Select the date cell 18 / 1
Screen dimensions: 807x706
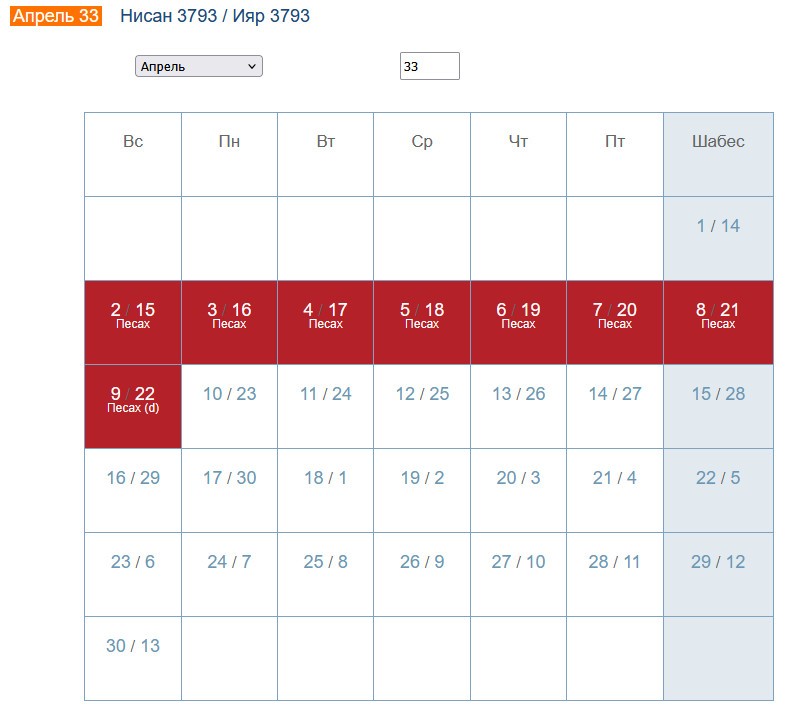tap(325, 478)
